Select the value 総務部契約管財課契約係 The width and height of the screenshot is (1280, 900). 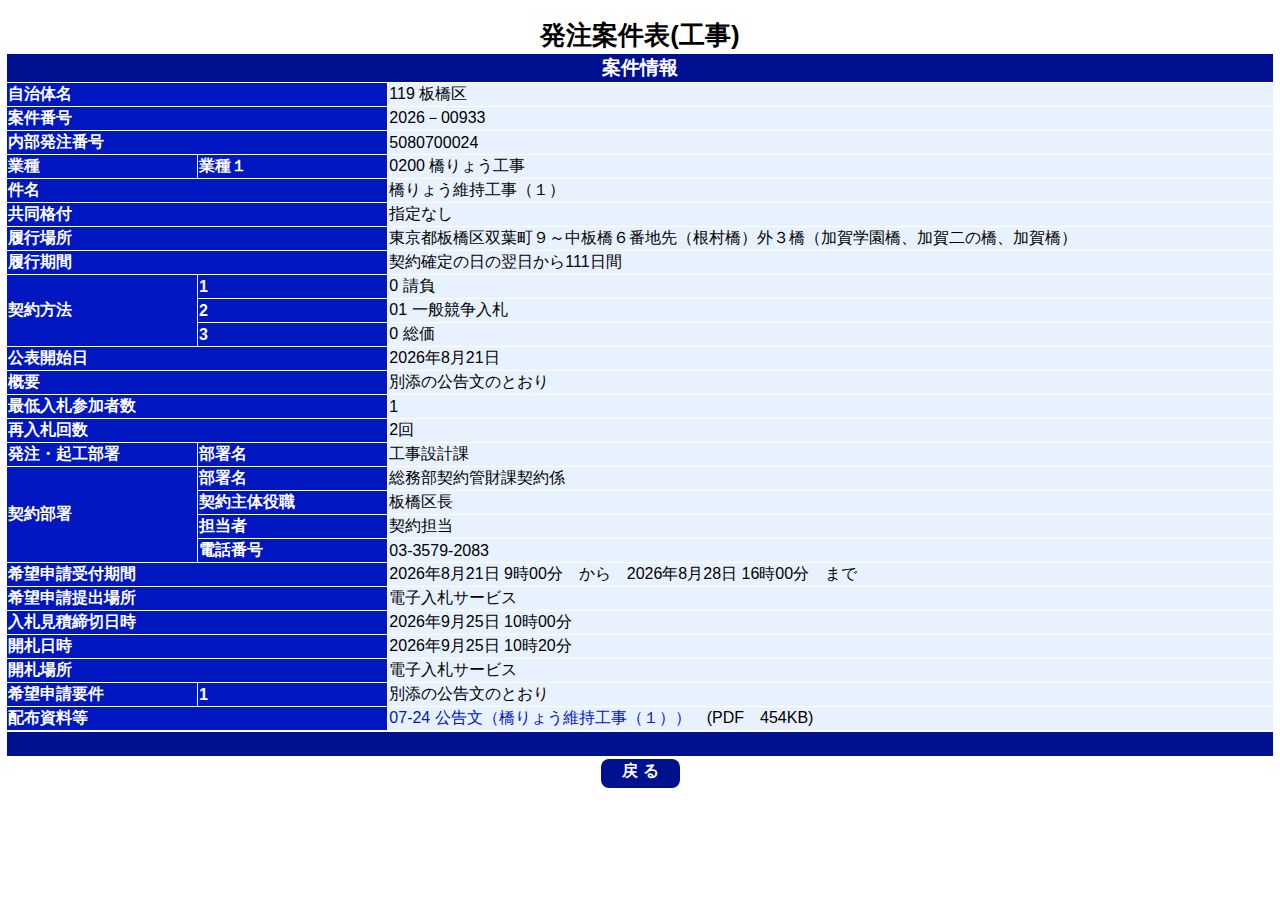click(x=477, y=478)
